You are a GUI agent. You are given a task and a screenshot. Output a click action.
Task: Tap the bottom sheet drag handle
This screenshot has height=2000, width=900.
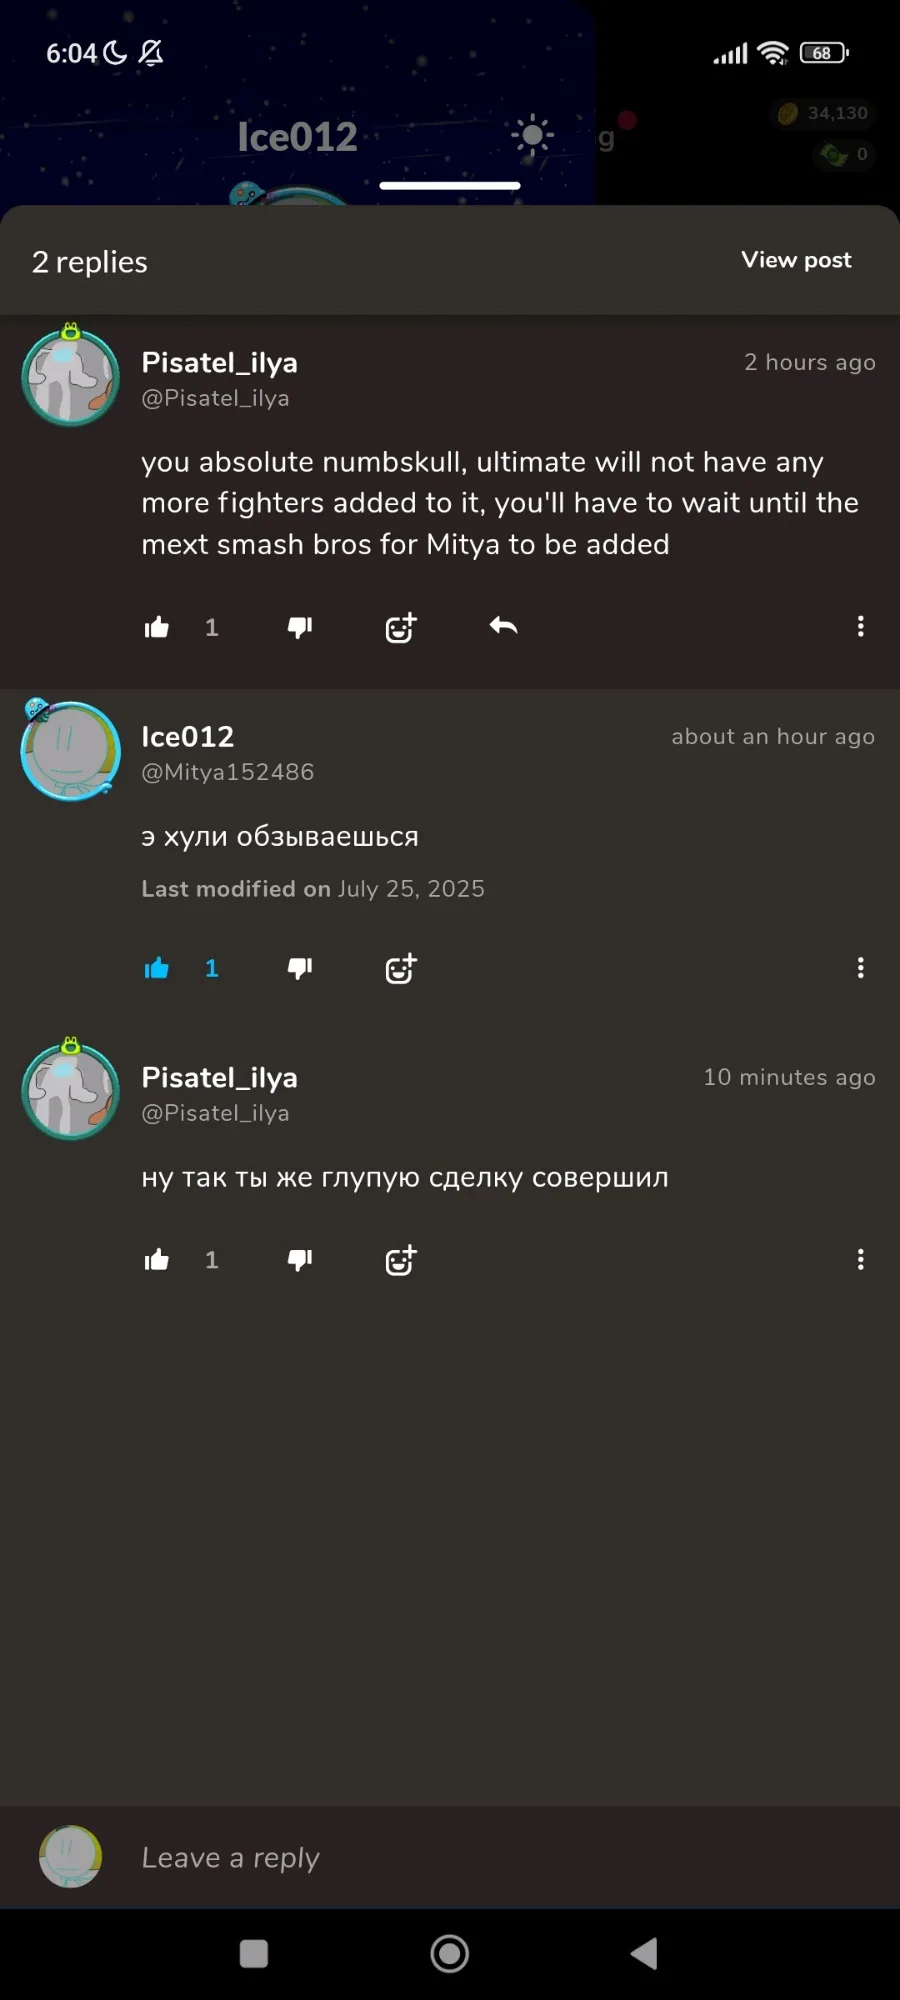click(x=450, y=185)
